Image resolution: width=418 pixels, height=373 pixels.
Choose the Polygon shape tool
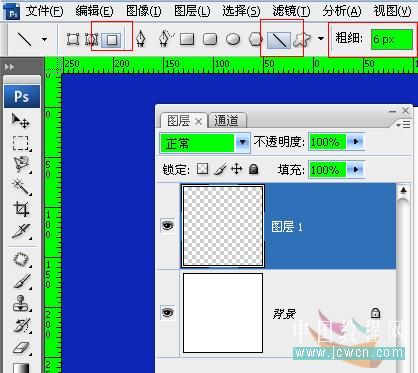click(255, 39)
